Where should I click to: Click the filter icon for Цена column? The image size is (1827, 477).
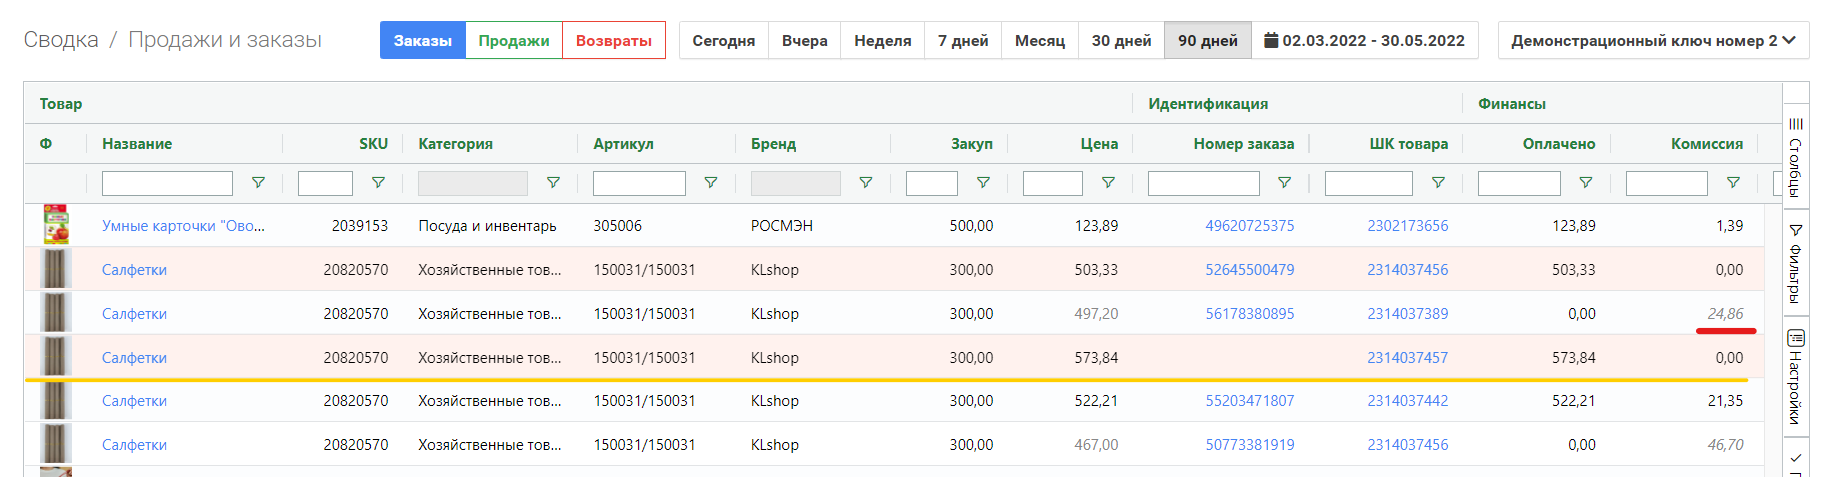click(1108, 183)
